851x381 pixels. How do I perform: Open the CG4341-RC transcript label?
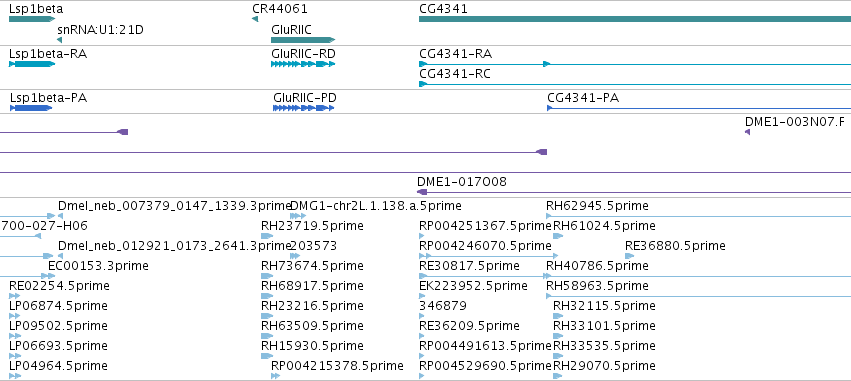[455, 74]
